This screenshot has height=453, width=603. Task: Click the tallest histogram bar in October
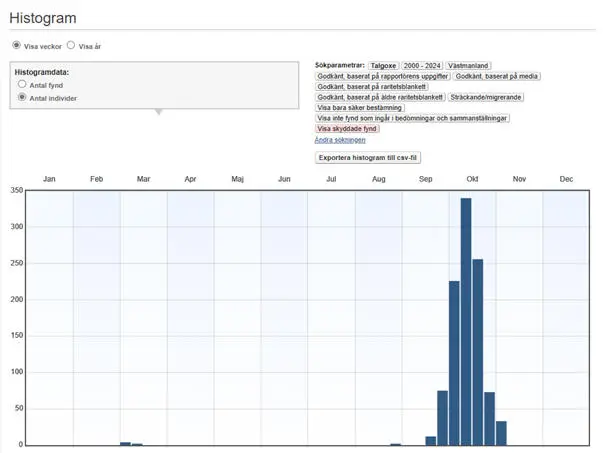point(466,320)
